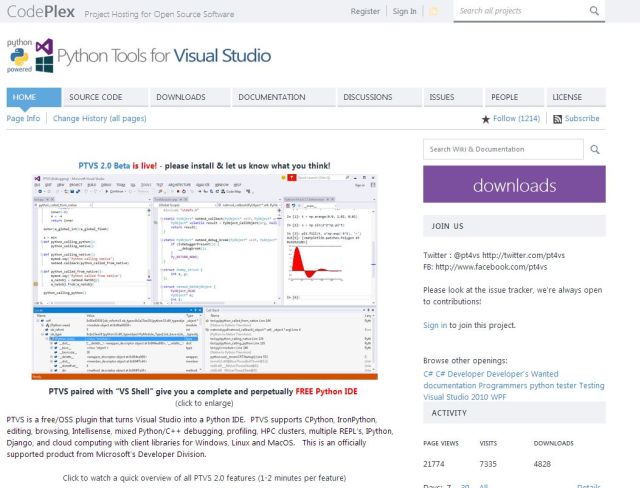
Task: Click the ACTIVITY section header
Action: click(514, 413)
